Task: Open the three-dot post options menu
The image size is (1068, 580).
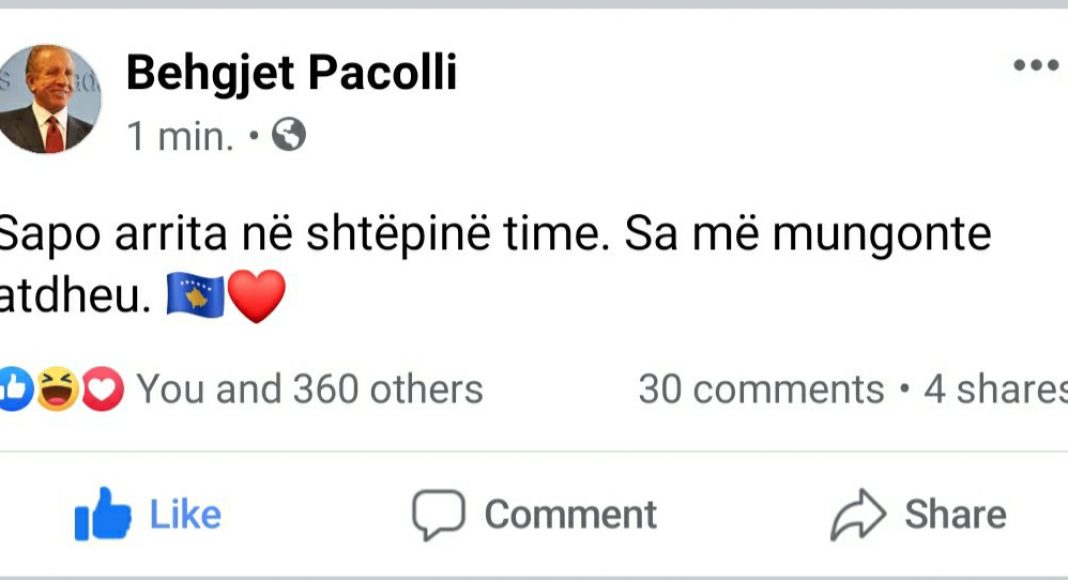Action: click(1036, 66)
